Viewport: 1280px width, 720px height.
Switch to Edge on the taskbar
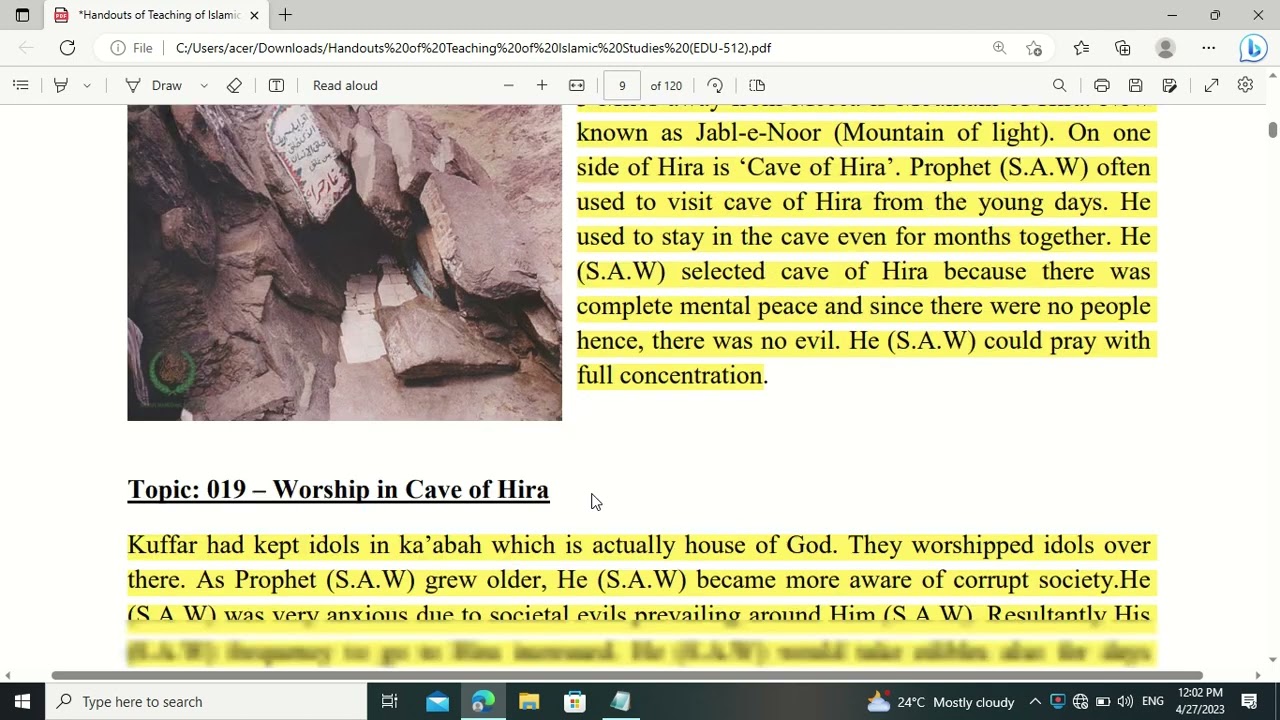483,701
